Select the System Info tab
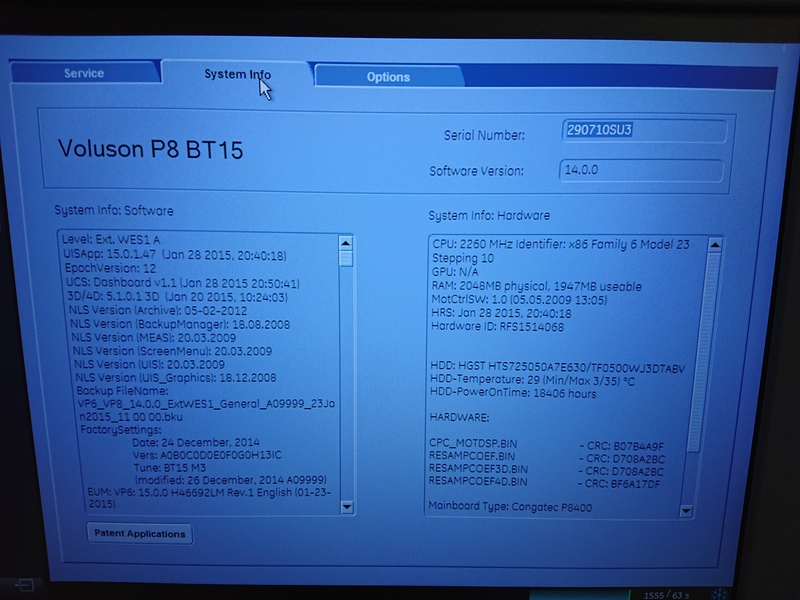Viewport: 800px width, 600px height. (x=237, y=74)
